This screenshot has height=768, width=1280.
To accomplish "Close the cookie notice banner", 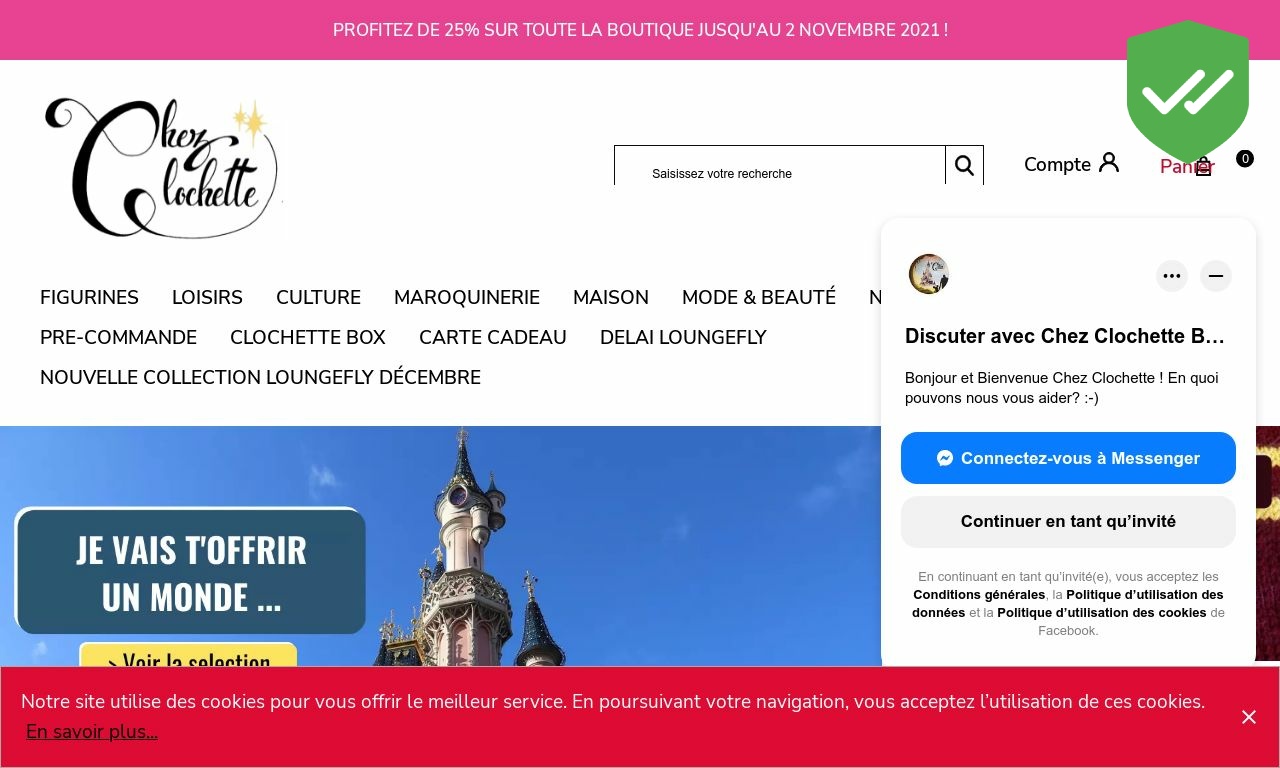I will (1249, 717).
